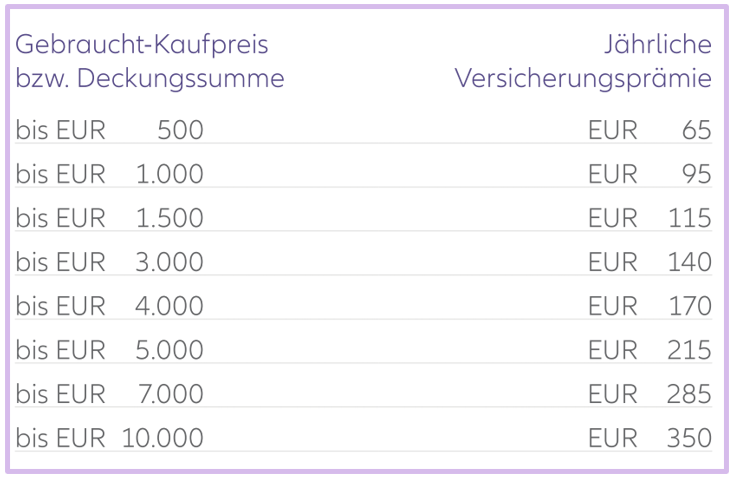Image resolution: width=730 pixels, height=480 pixels.
Task: Click the 'EUR 95' premium value
Action: pos(650,174)
